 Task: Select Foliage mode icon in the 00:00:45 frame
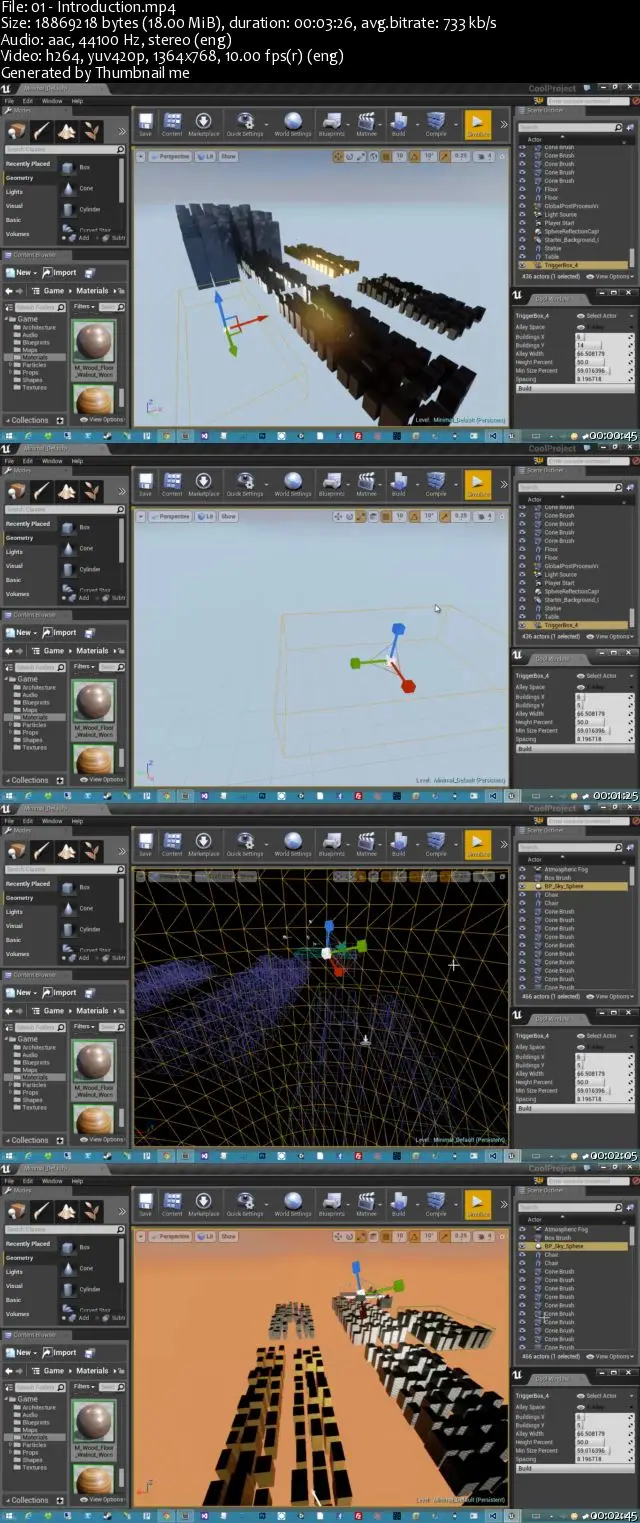pos(91,131)
